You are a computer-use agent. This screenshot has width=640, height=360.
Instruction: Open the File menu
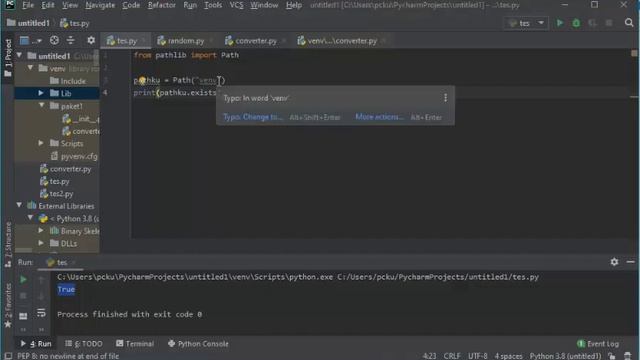[28, 5]
